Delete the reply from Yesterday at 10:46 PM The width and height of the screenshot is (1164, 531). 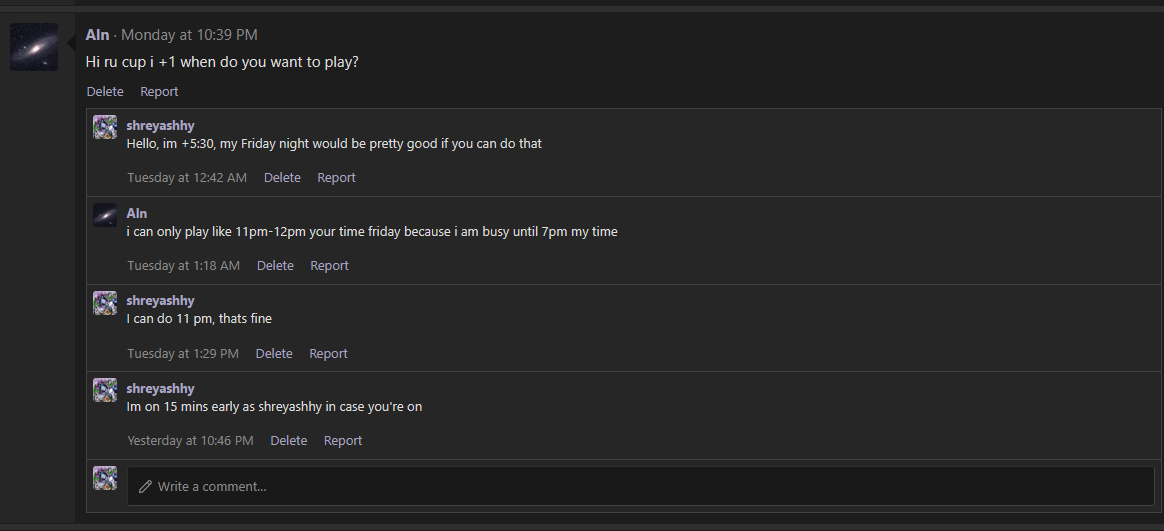click(x=289, y=441)
